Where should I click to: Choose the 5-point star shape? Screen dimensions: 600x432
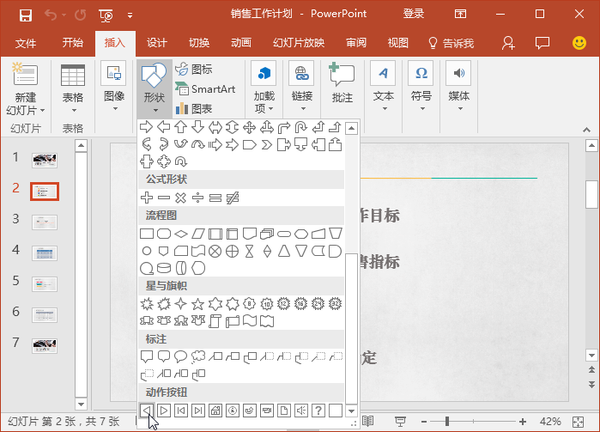pos(198,304)
